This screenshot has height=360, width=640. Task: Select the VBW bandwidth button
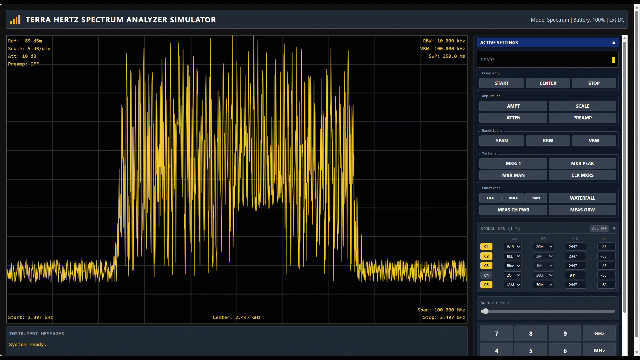pyautogui.click(x=594, y=141)
